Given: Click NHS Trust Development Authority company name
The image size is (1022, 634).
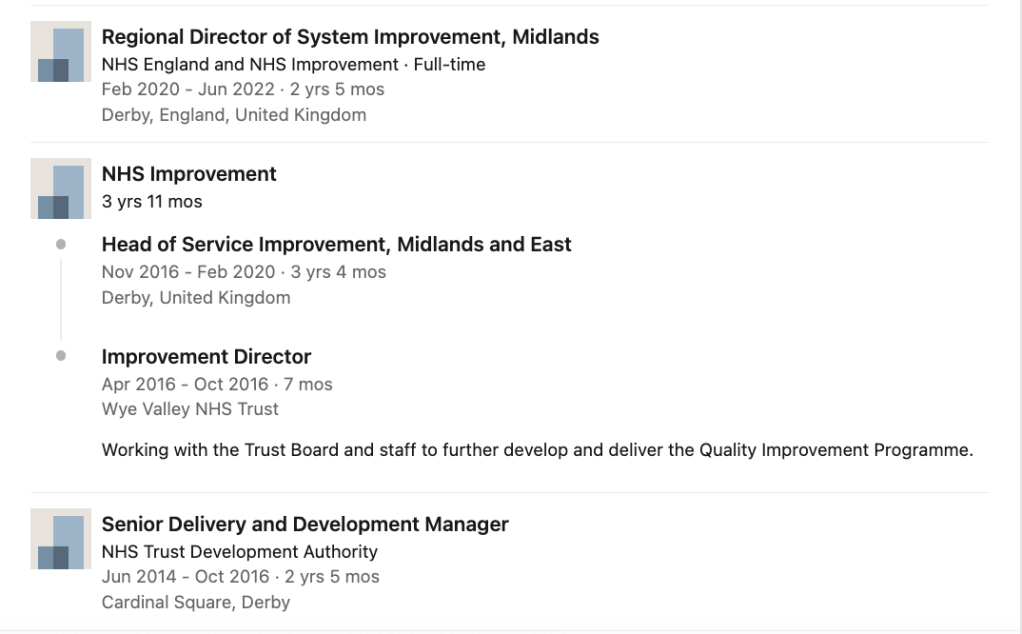Looking at the screenshot, I should [x=239, y=552].
